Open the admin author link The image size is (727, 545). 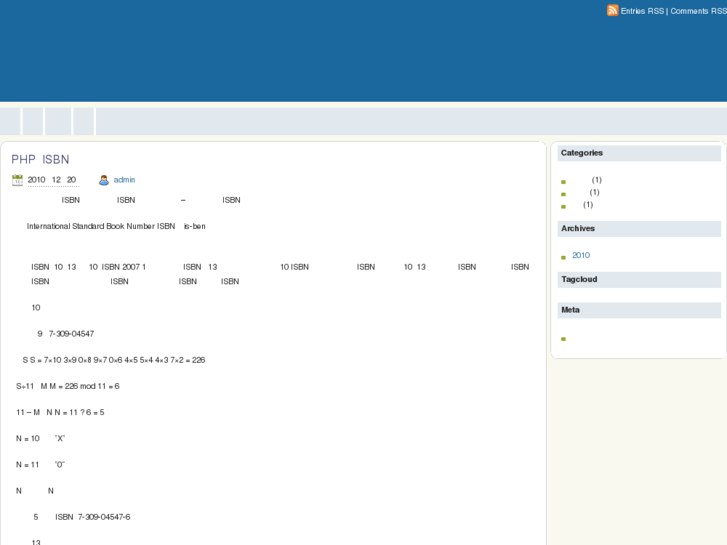click(x=124, y=180)
